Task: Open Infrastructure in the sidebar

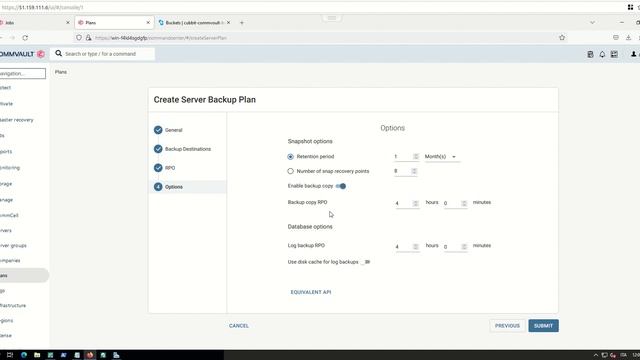Action: 13,305
